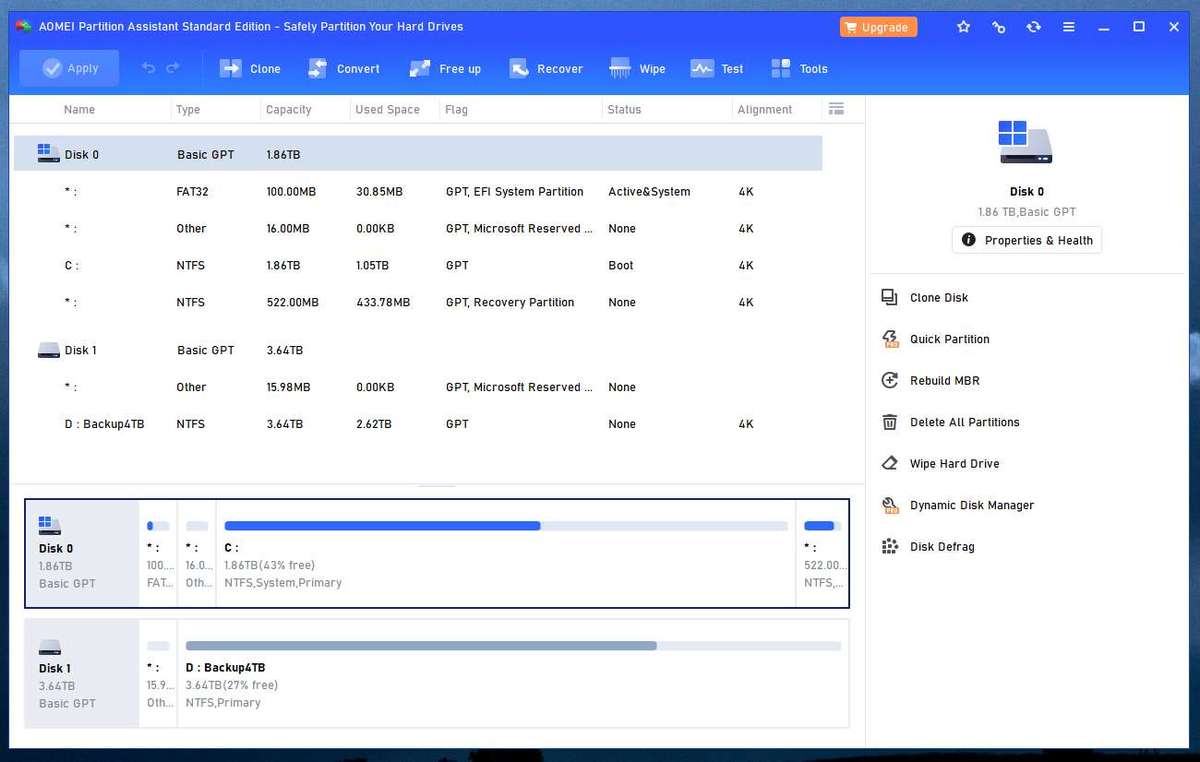Screen dimensions: 1200x762
Task: Open the hamburger menu in title bar
Action: [x=1069, y=27]
